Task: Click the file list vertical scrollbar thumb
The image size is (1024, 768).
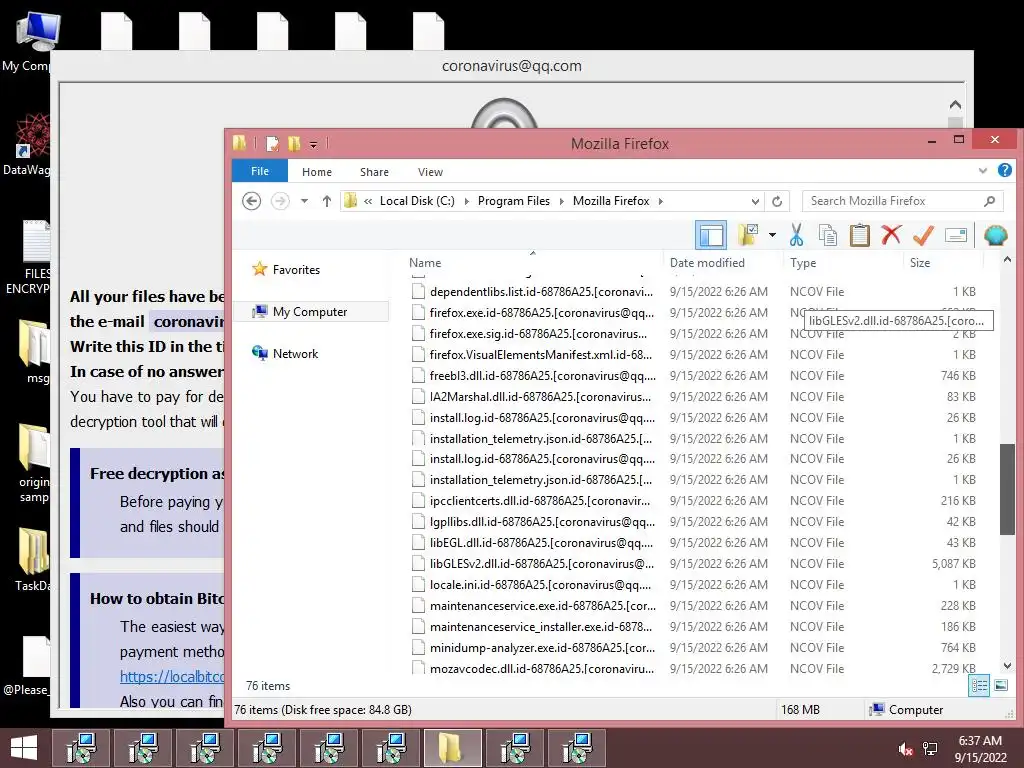Action: tap(1007, 488)
